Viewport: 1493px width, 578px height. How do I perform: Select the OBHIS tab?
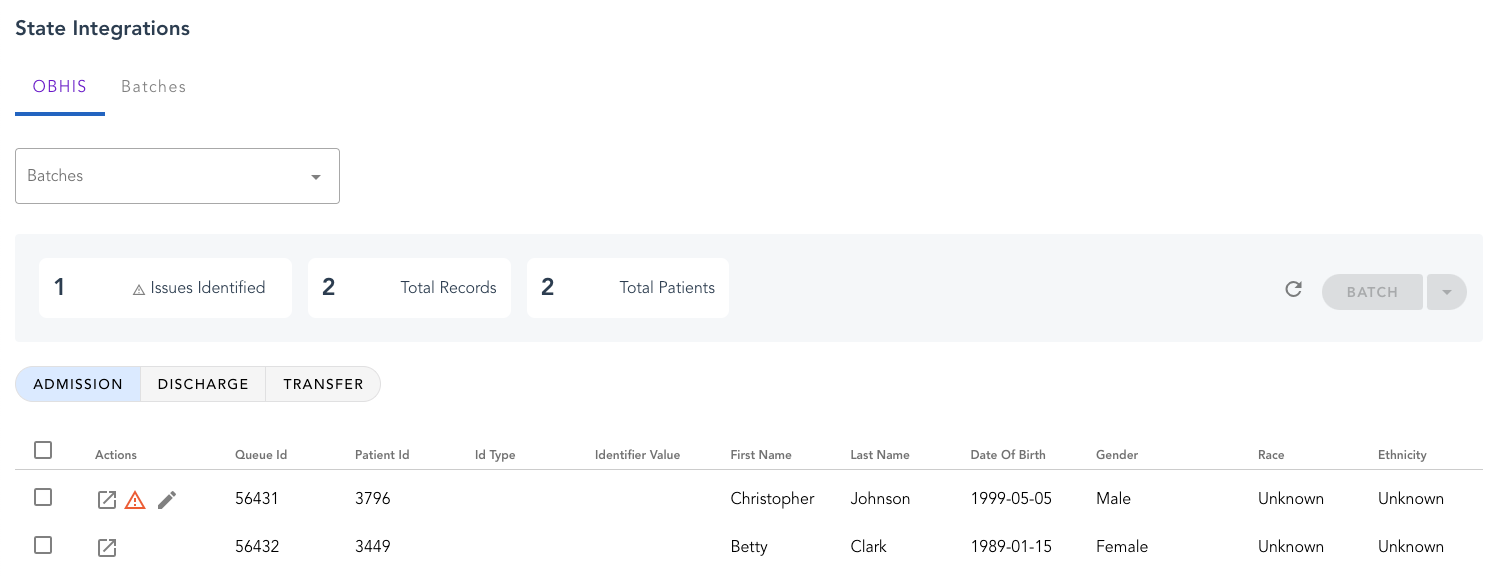point(60,87)
